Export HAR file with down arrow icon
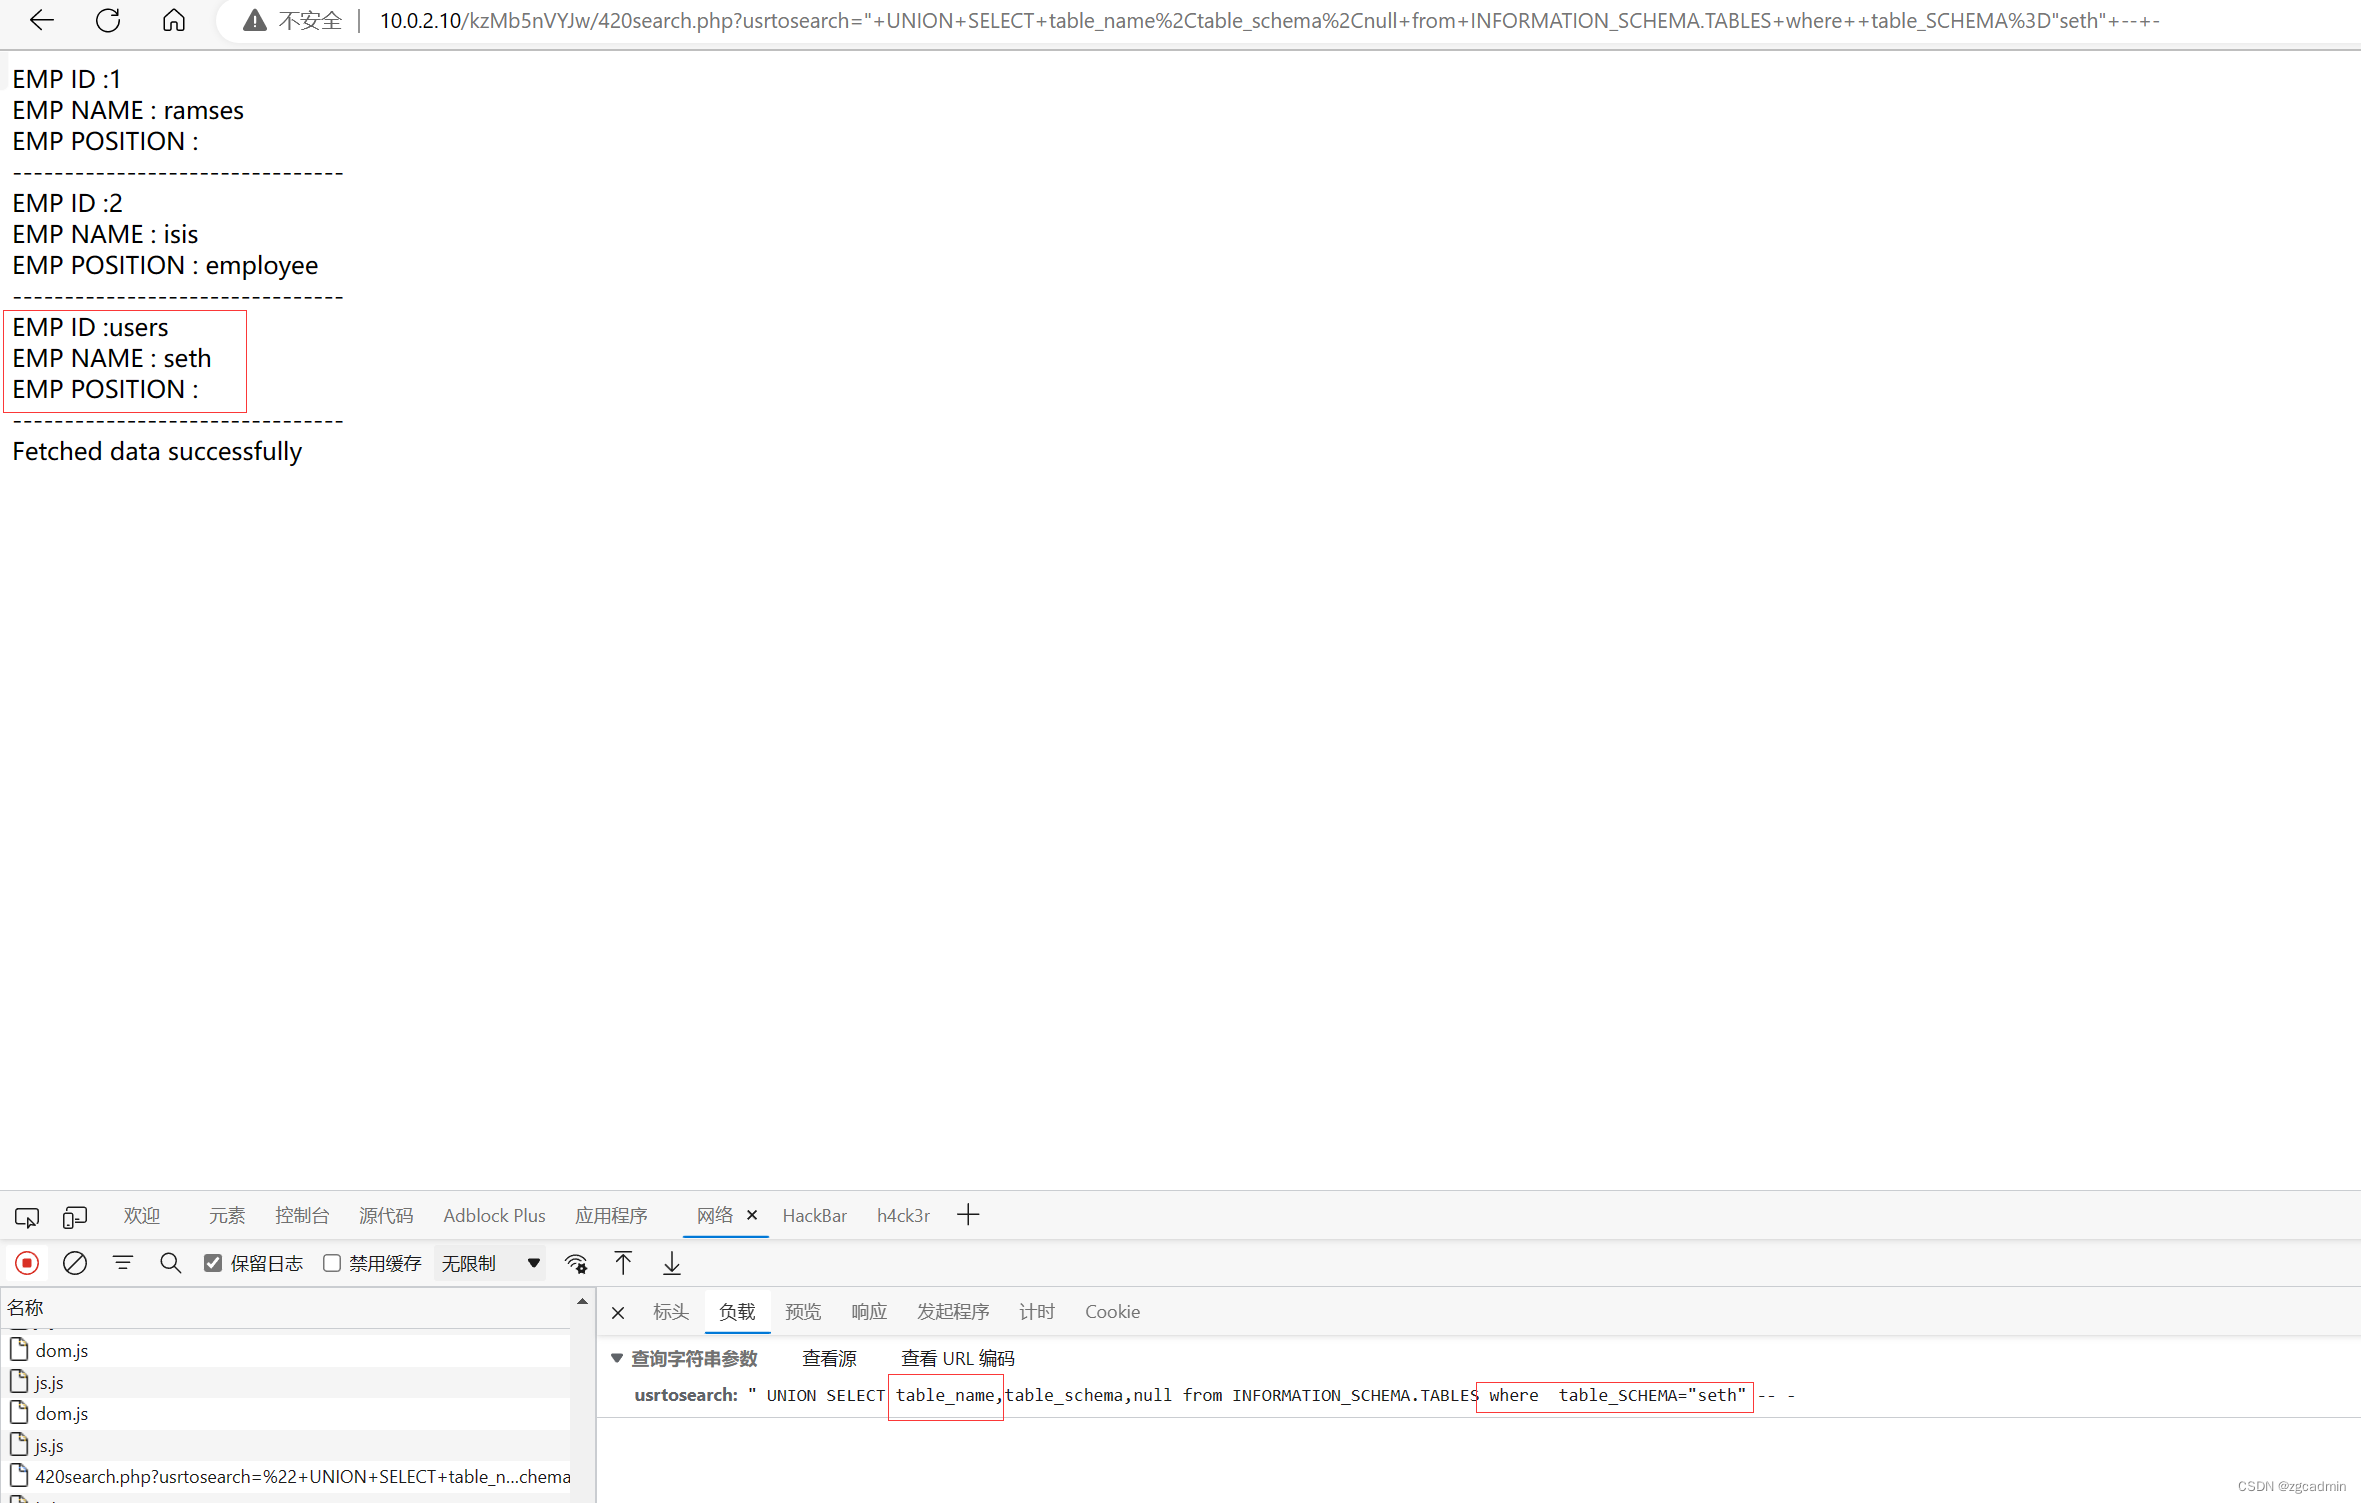Screen dimensions: 2361x1503 (x=672, y=1263)
